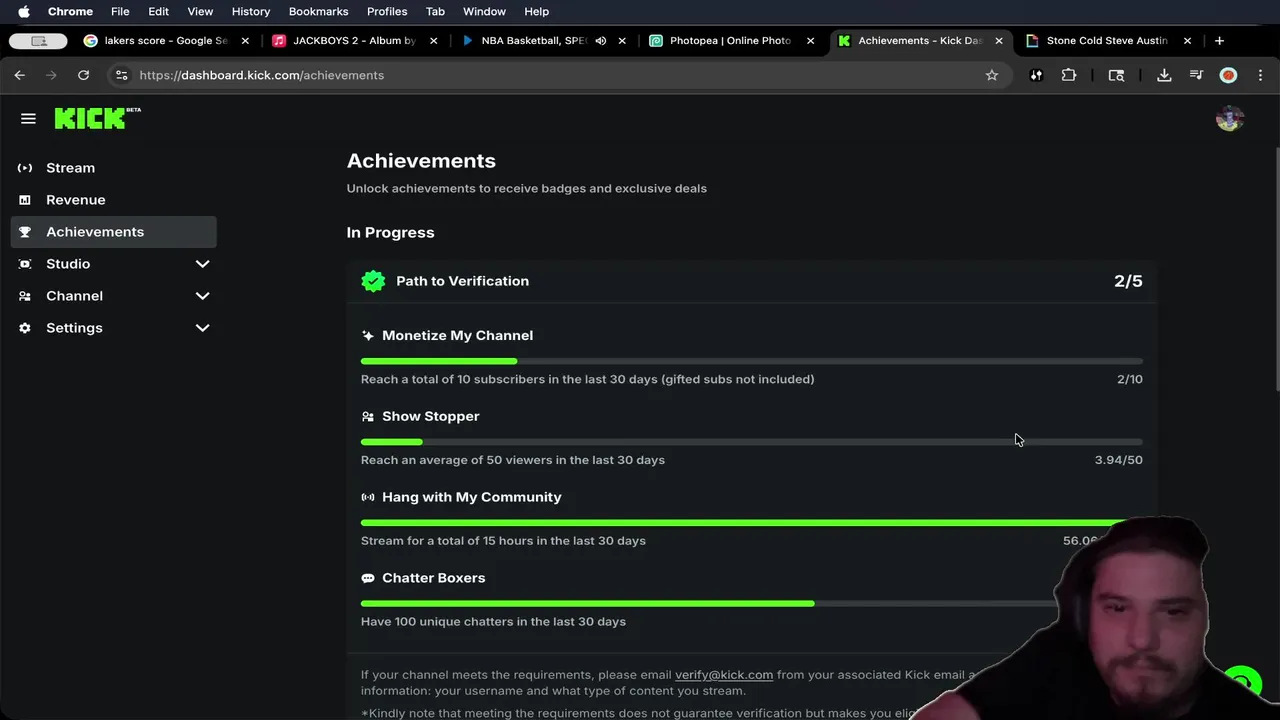Click the Settings gear icon
Image resolution: width=1280 pixels, height=720 pixels.
[25, 328]
